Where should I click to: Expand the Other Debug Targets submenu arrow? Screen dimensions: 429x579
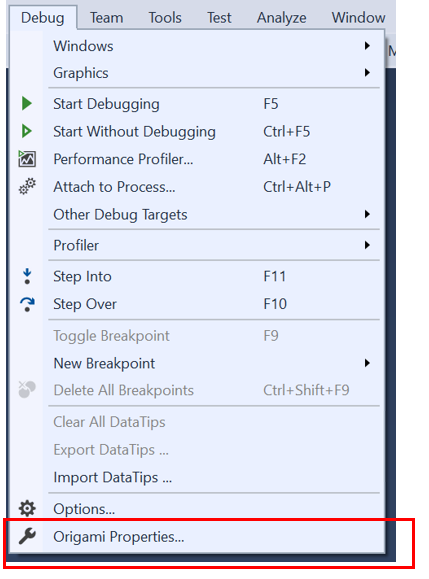click(367, 214)
